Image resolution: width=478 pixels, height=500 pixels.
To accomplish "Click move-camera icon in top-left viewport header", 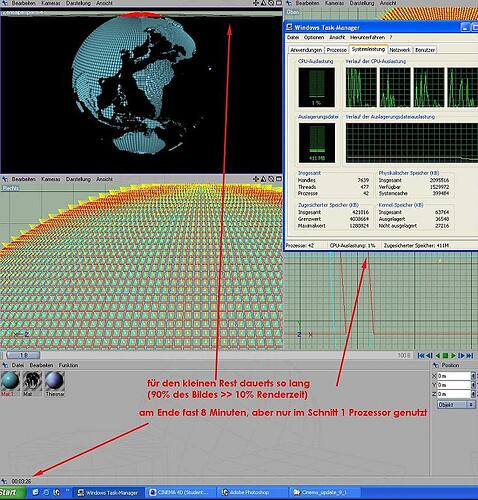I will tap(256, 3).
